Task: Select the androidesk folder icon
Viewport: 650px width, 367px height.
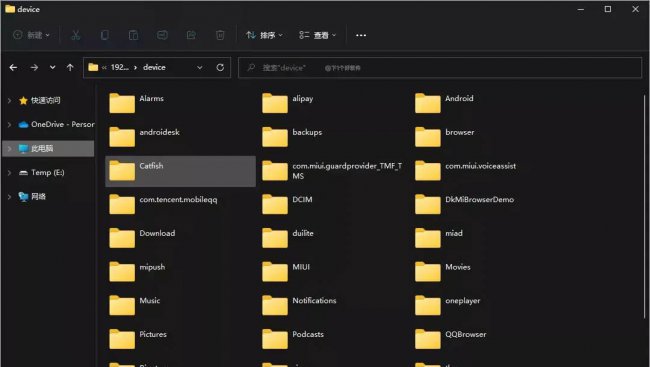Action: coord(122,137)
